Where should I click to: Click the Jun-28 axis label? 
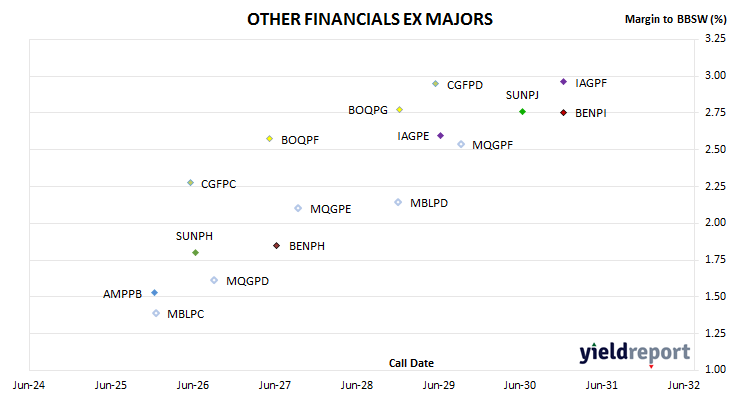(357, 385)
